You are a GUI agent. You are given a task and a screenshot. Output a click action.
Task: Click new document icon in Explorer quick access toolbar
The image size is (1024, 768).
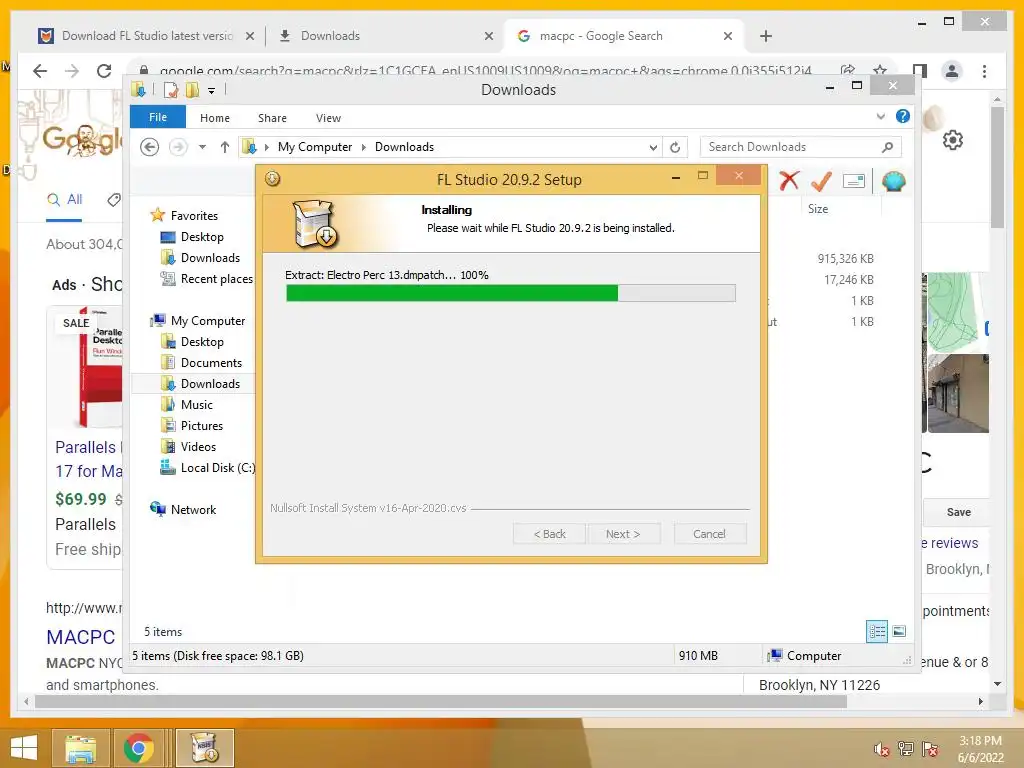click(170, 89)
